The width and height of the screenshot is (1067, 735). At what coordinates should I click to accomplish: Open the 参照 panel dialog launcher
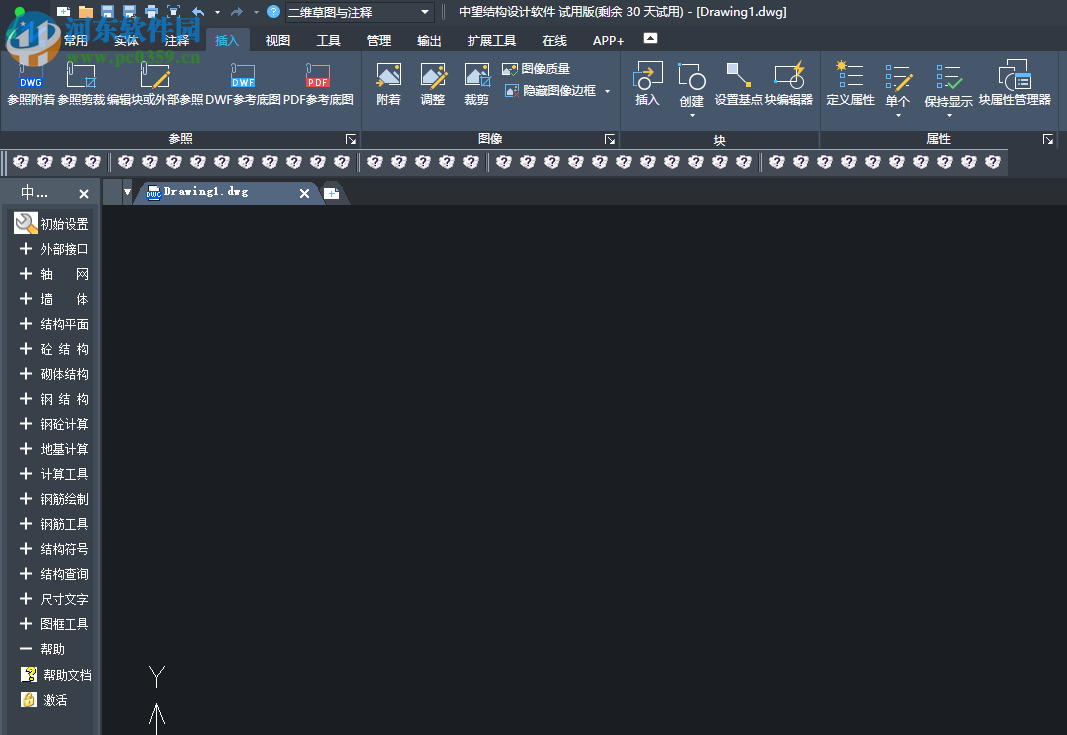click(x=351, y=140)
